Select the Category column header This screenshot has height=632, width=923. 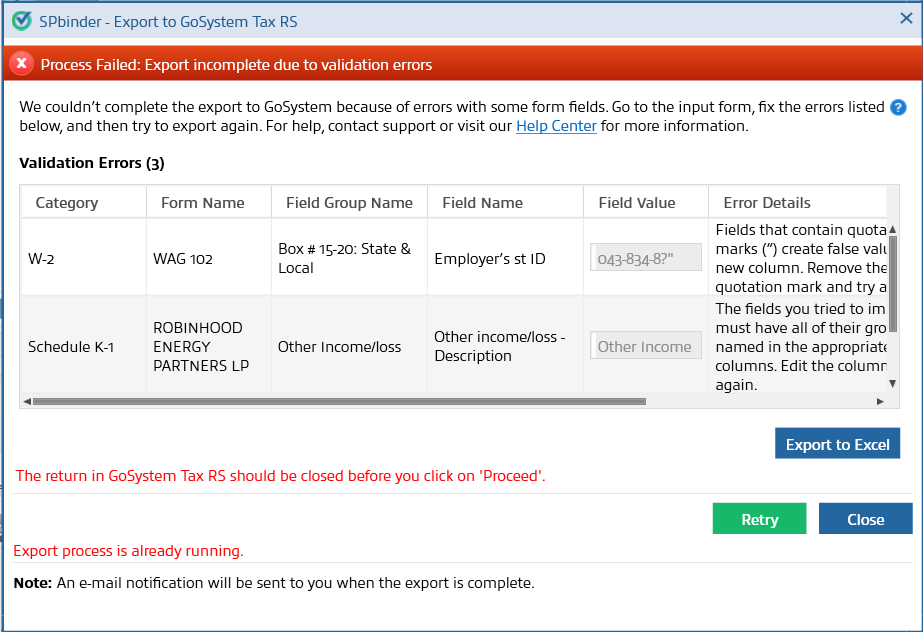pos(67,202)
